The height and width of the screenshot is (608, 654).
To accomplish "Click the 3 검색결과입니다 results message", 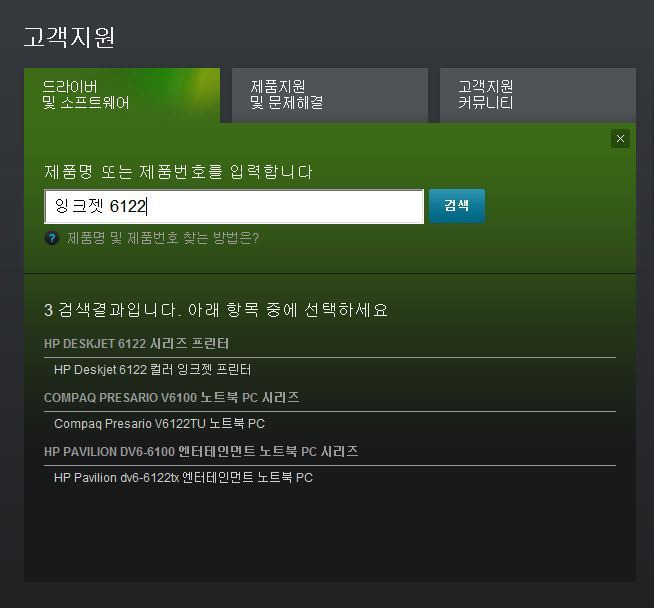I will point(216,310).
